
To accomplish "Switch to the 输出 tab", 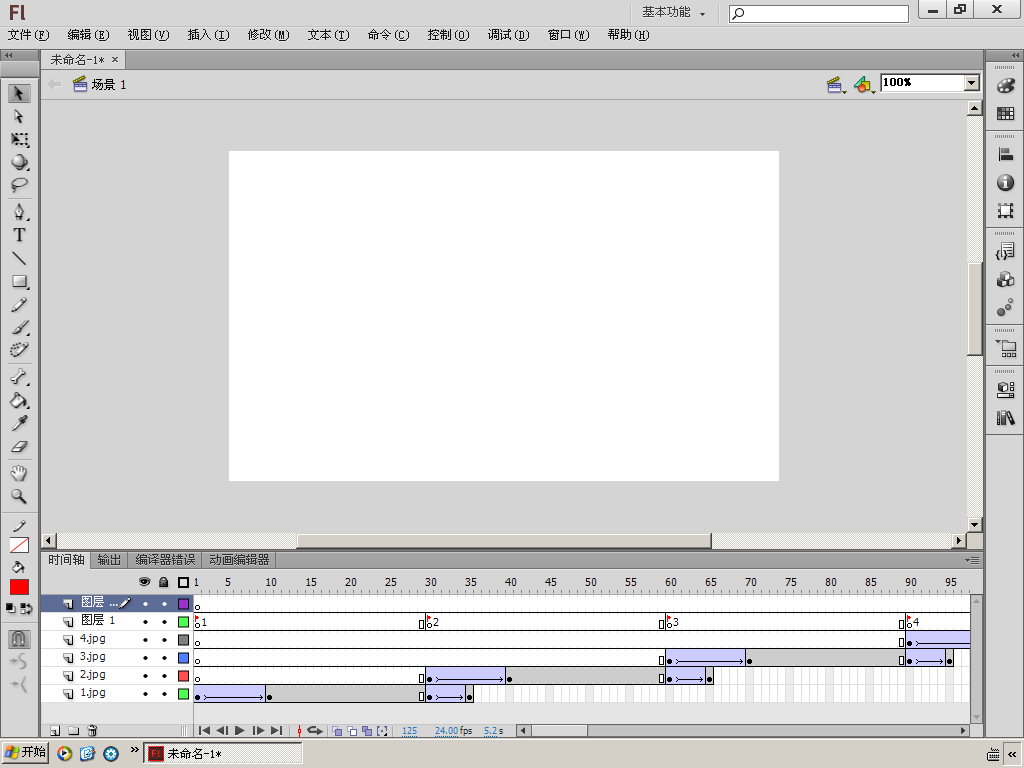I will coord(109,560).
